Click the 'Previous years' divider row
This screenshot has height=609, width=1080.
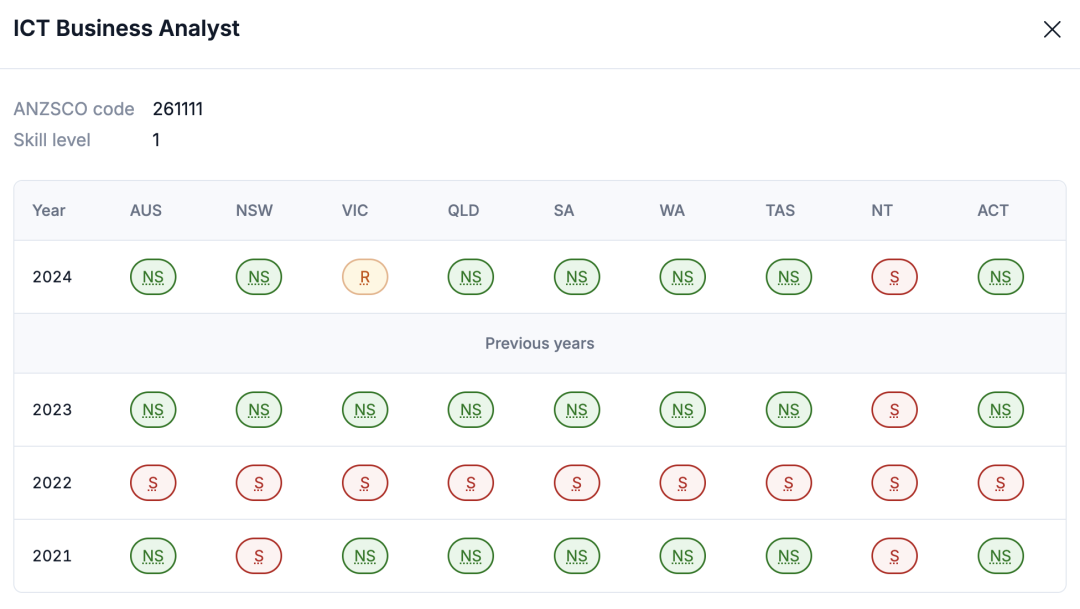point(540,344)
